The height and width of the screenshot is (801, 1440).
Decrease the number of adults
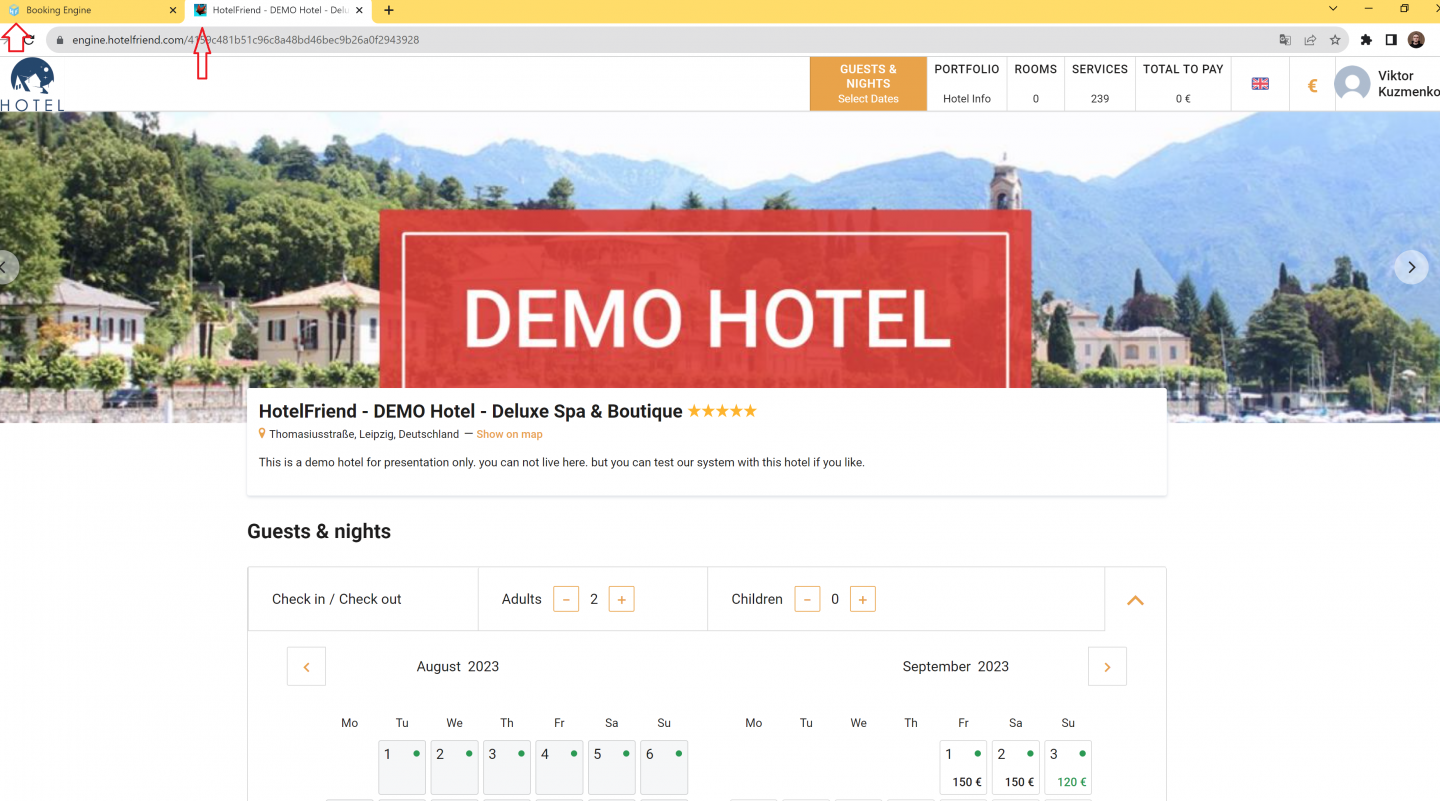point(566,599)
